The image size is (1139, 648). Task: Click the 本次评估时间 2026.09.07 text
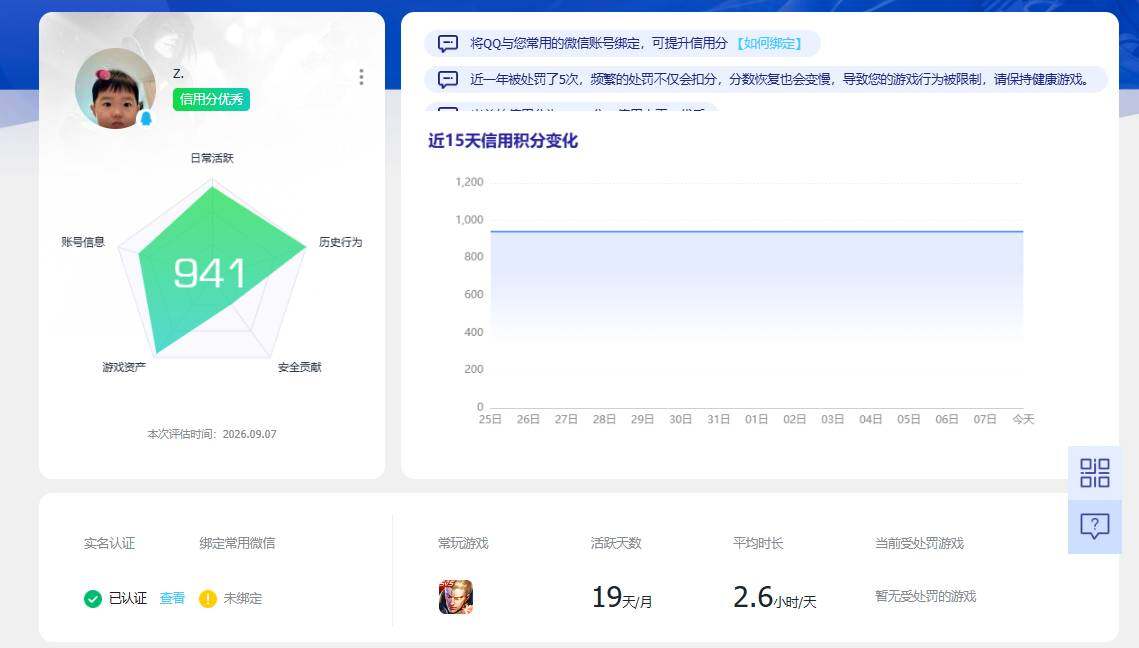click(x=212, y=434)
